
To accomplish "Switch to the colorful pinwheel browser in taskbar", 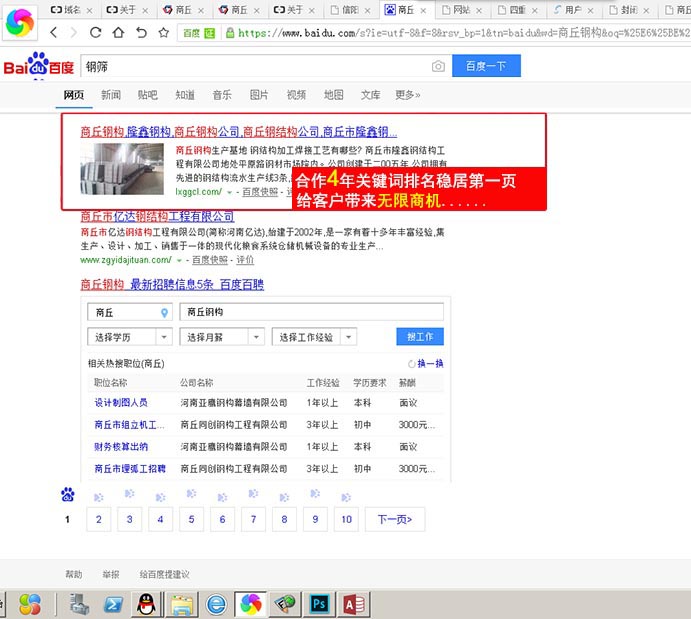I will pyautogui.click(x=251, y=604).
